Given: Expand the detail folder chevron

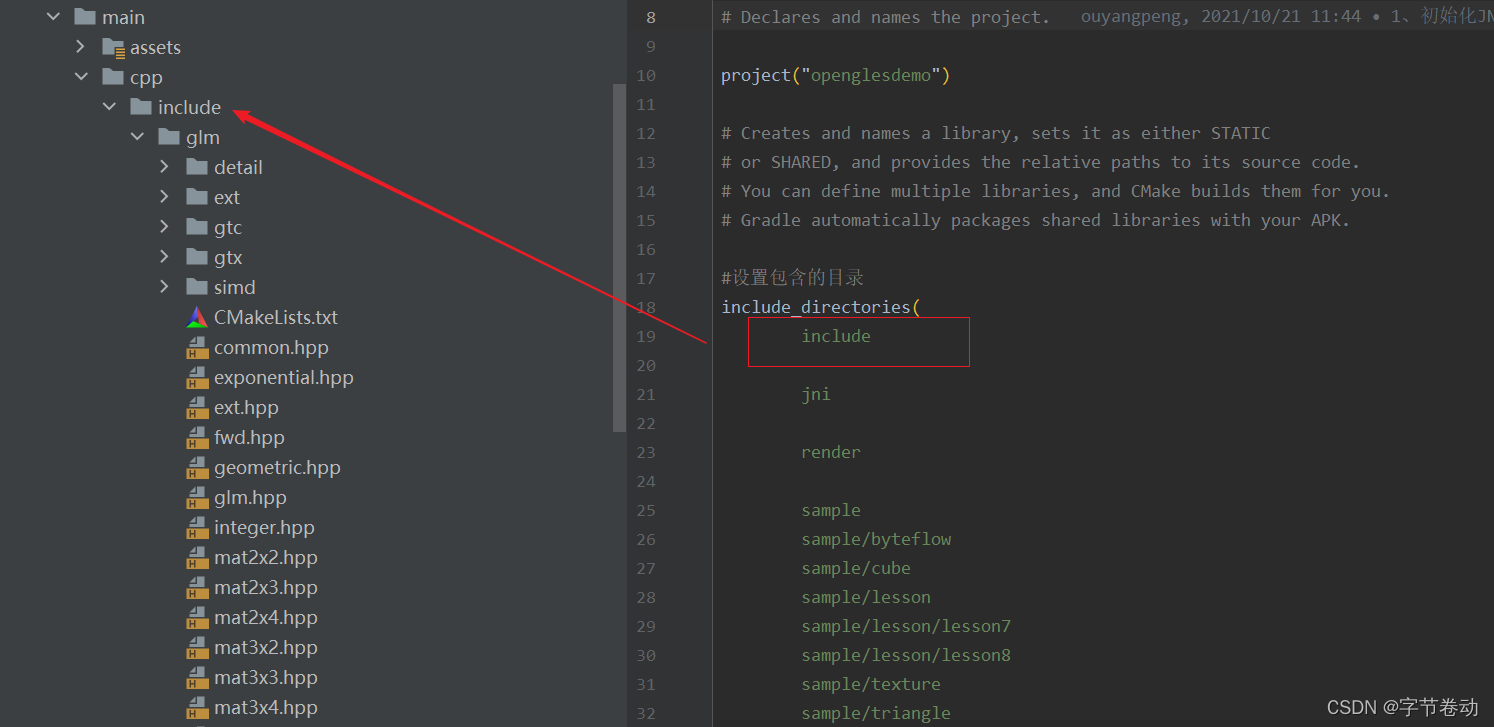Looking at the screenshot, I should pyautogui.click(x=165, y=167).
